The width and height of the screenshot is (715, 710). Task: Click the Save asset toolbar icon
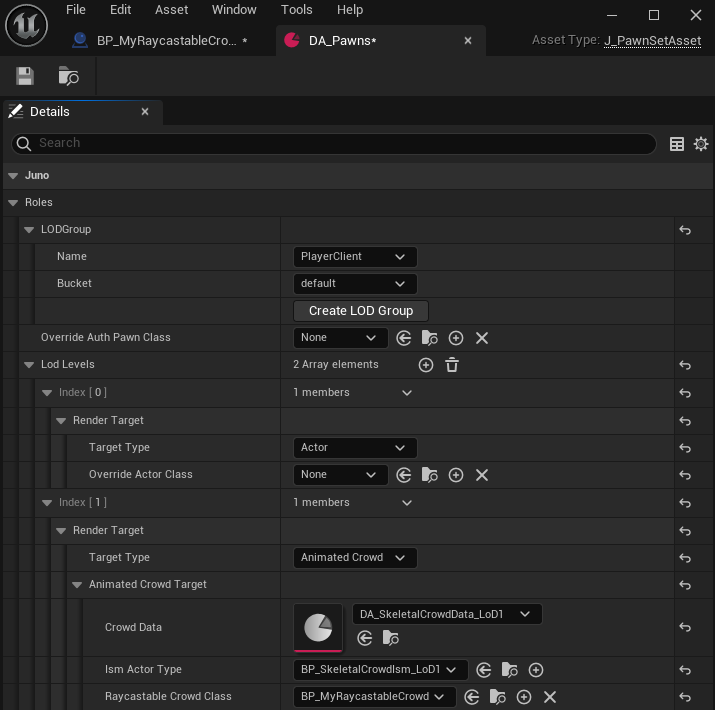tap(25, 76)
